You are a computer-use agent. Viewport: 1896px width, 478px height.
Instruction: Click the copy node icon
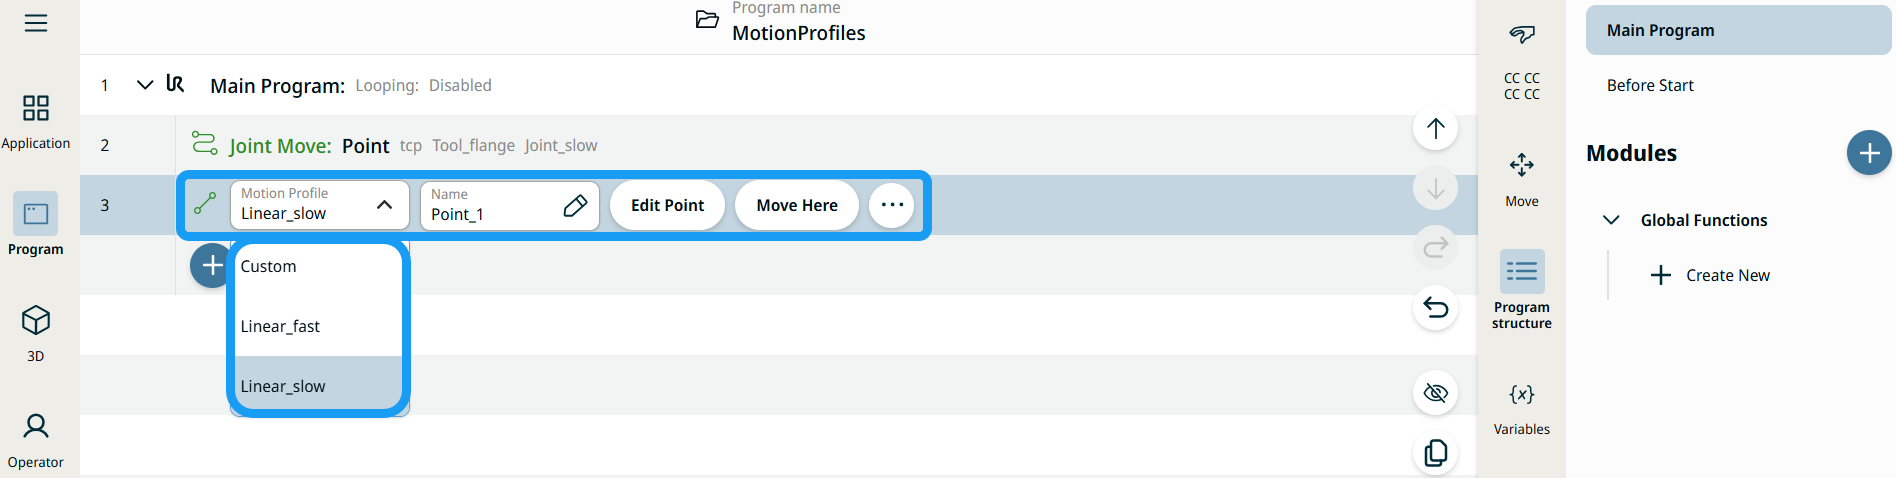coord(1435,453)
